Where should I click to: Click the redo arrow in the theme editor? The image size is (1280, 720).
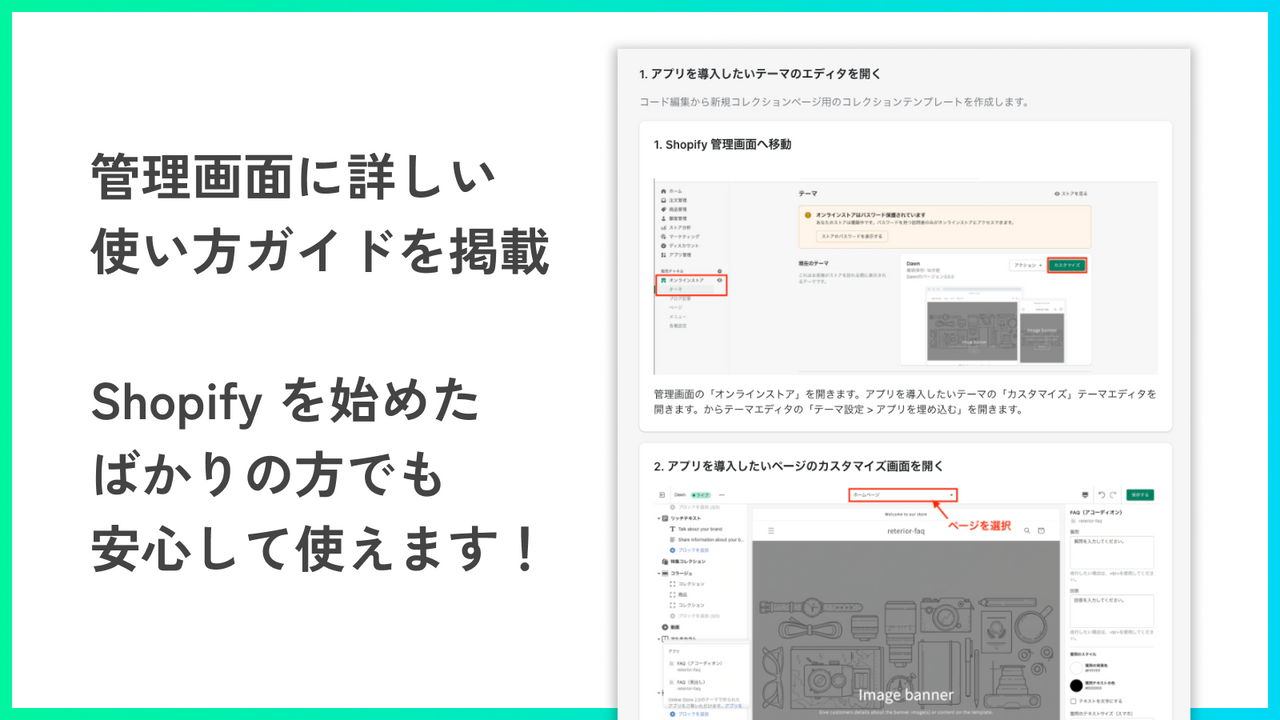pos(1112,494)
